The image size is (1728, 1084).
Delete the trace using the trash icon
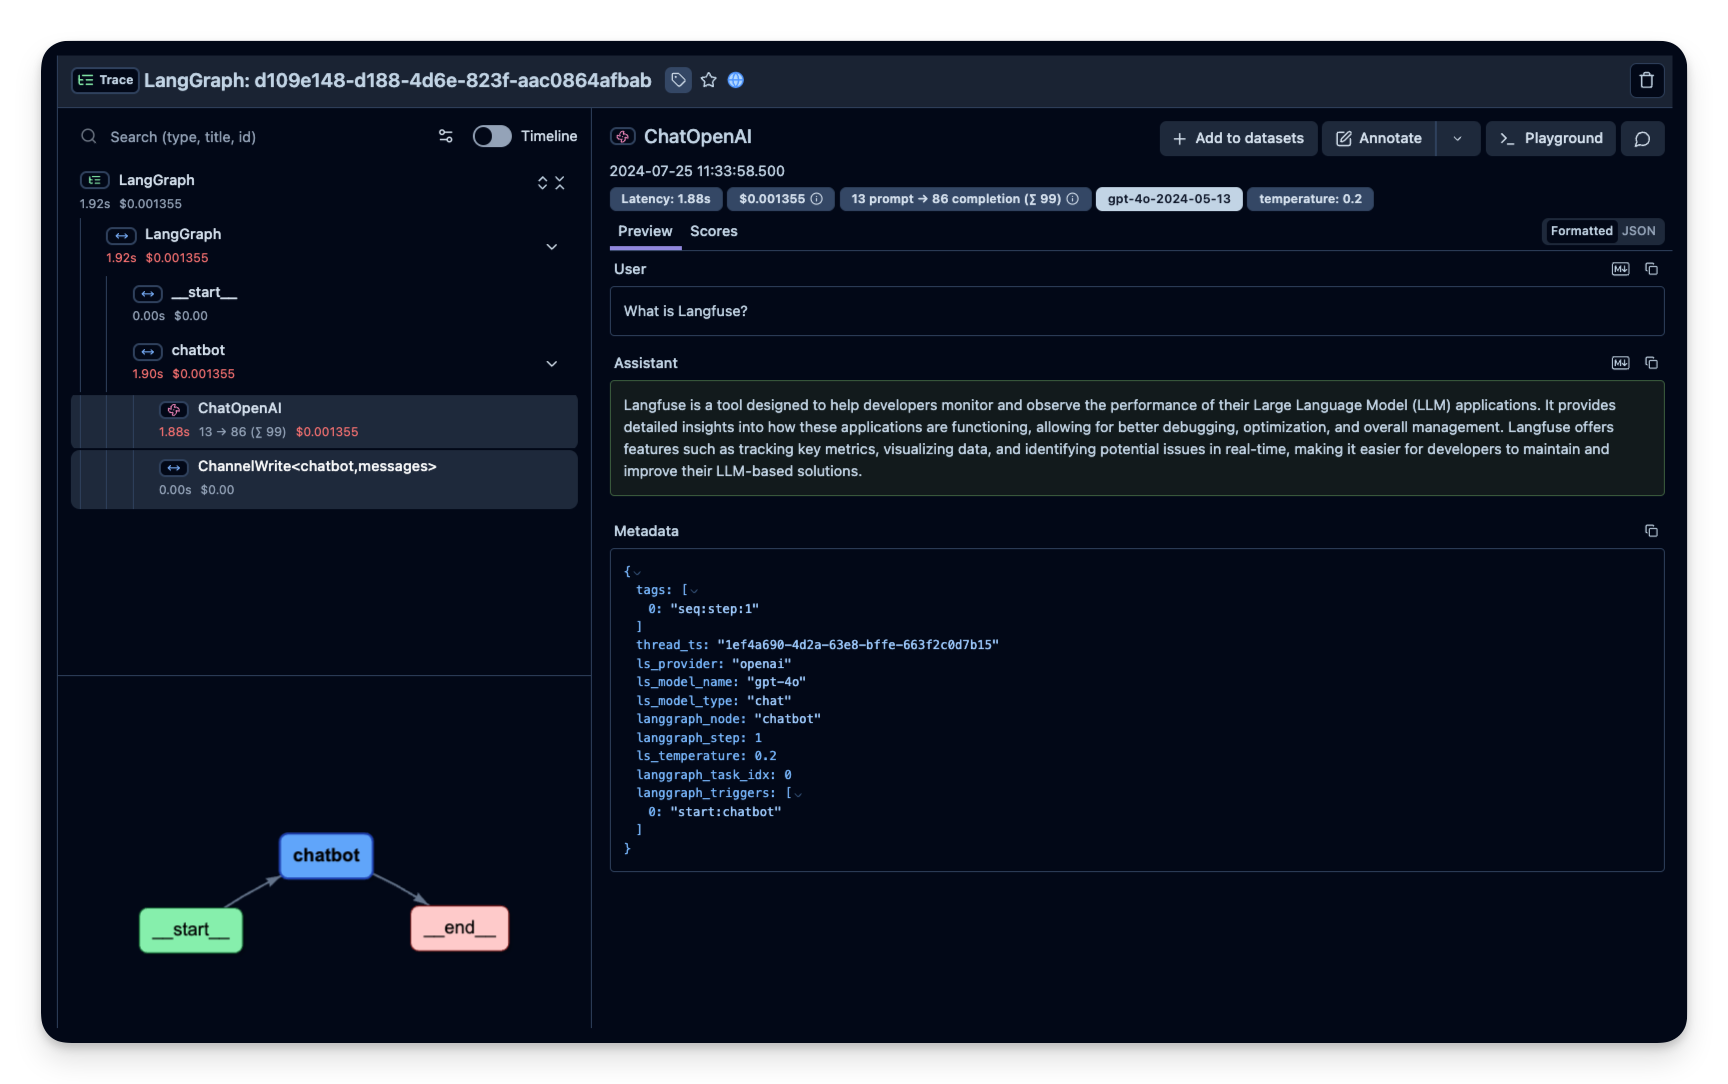click(1646, 80)
